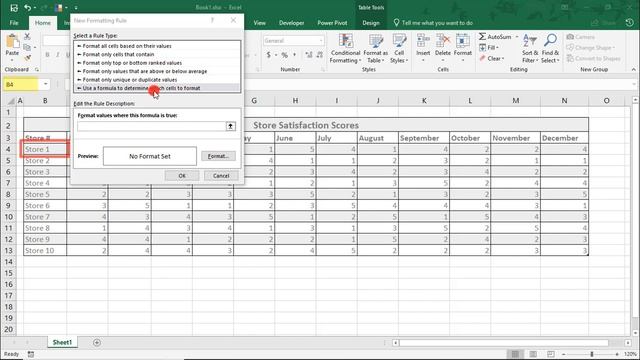Click the Fill down icon
Viewport: 640px width, 360px height.
(x=482, y=48)
